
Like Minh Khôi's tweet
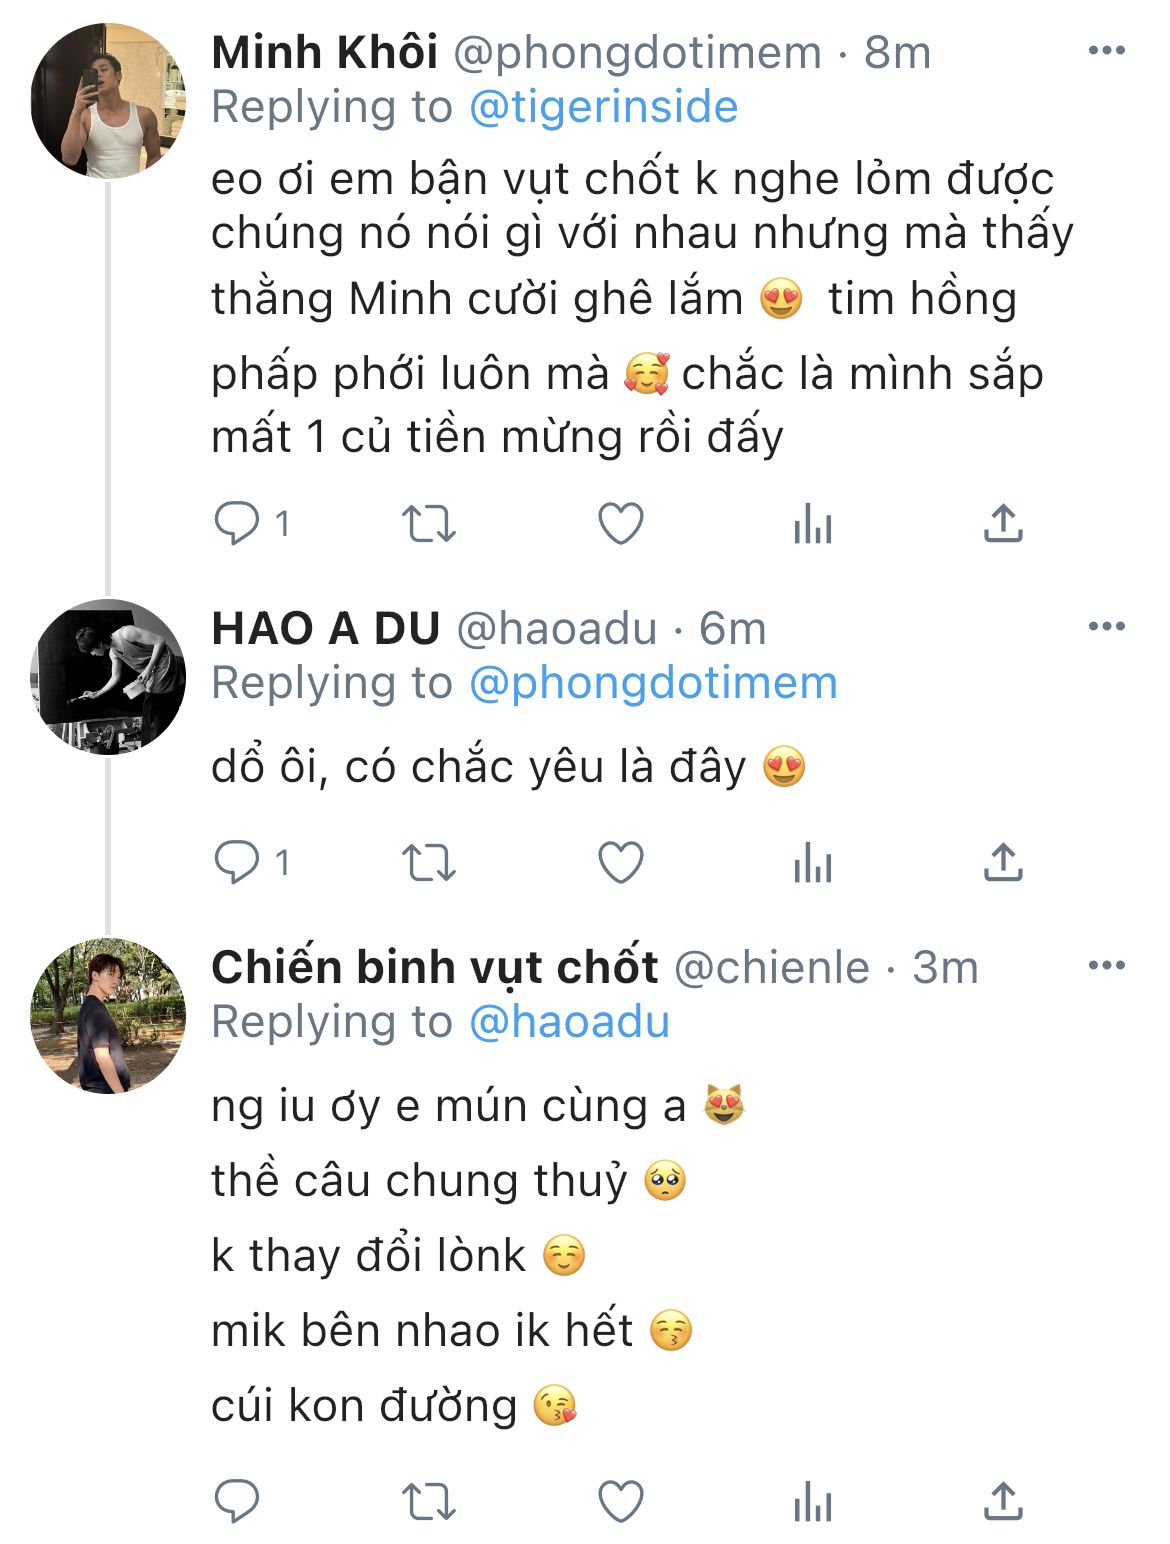(x=620, y=523)
